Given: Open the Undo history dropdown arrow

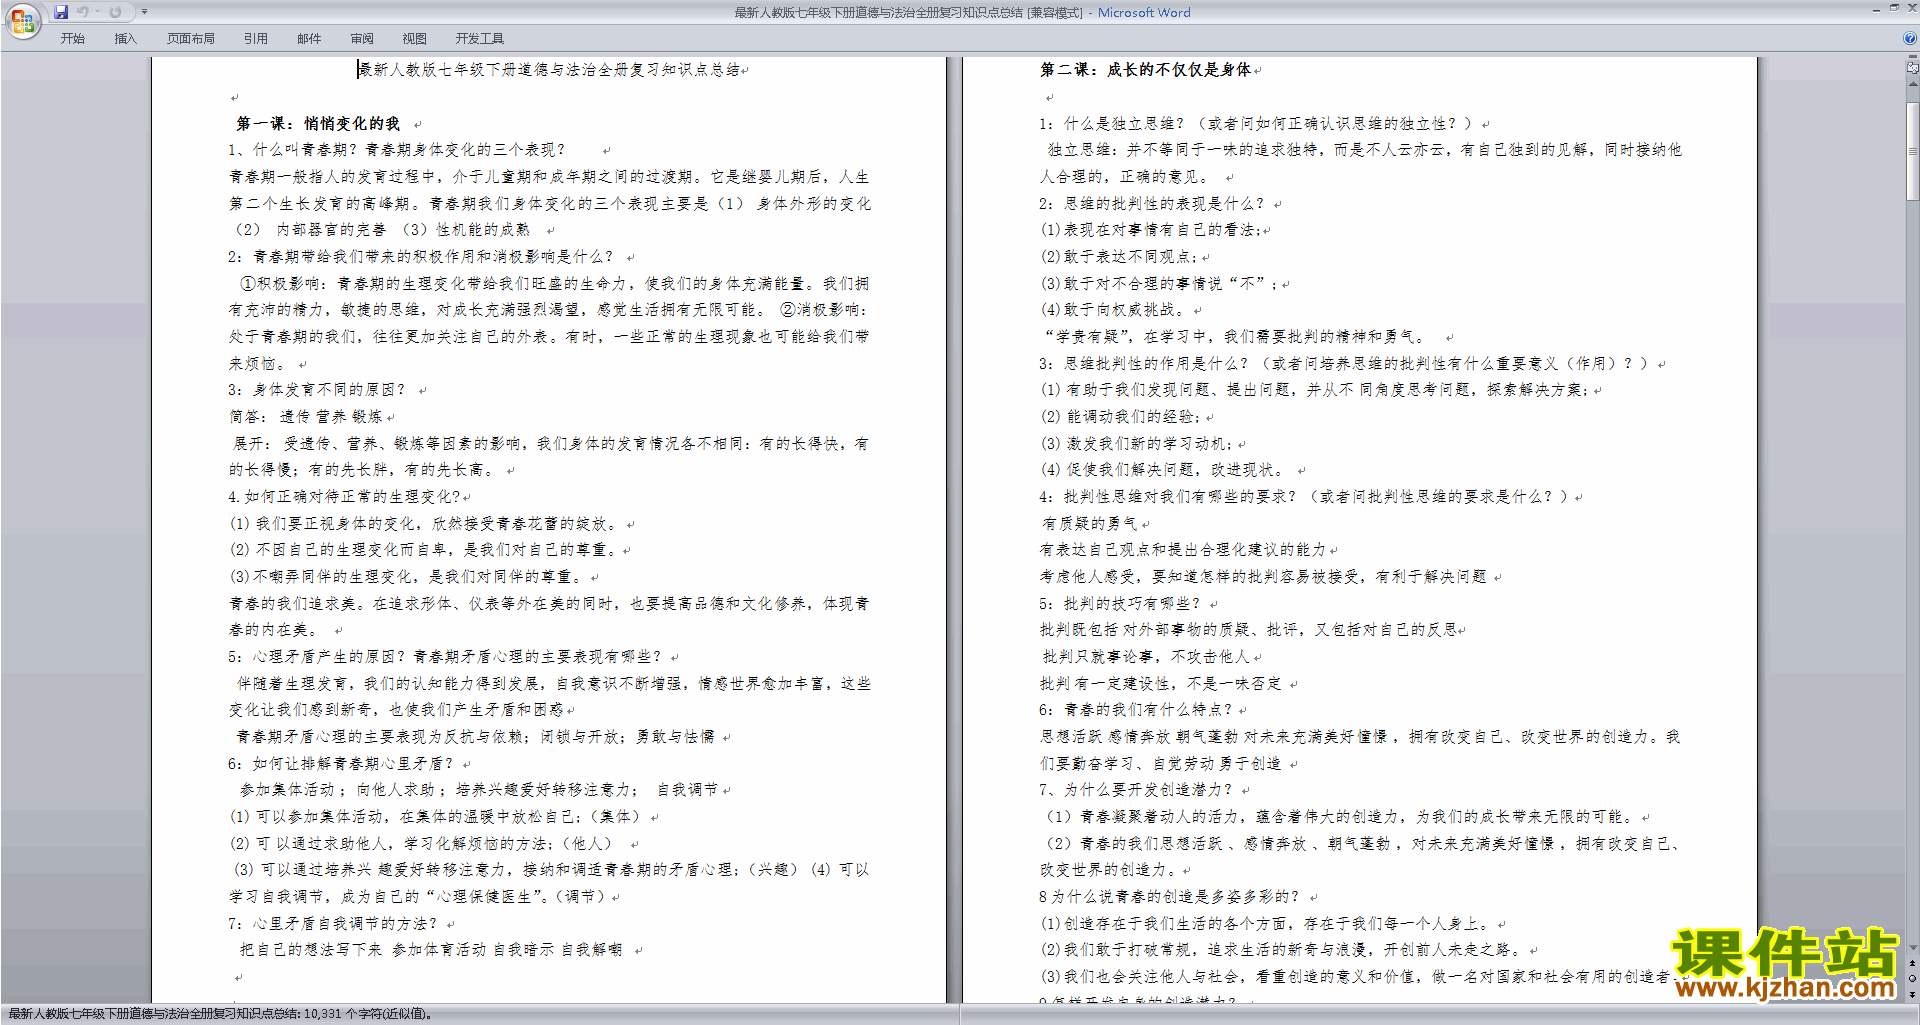Looking at the screenshot, I should [x=96, y=12].
